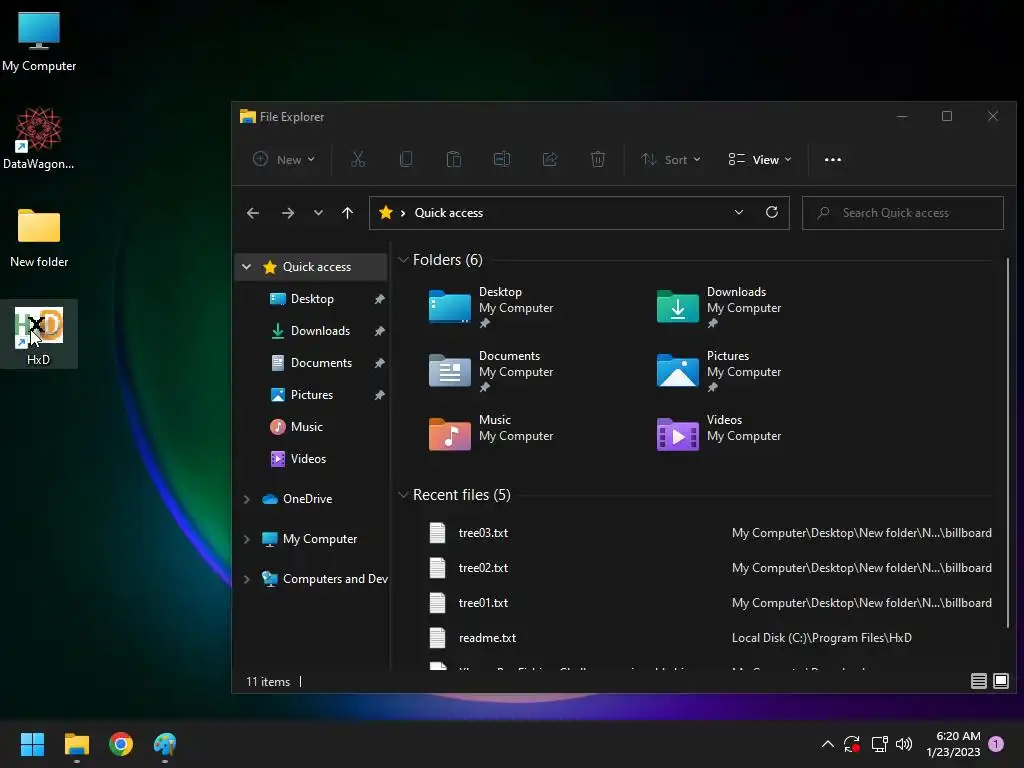Click the Paste clipboard icon
This screenshot has width=1024, height=768.
point(454,159)
